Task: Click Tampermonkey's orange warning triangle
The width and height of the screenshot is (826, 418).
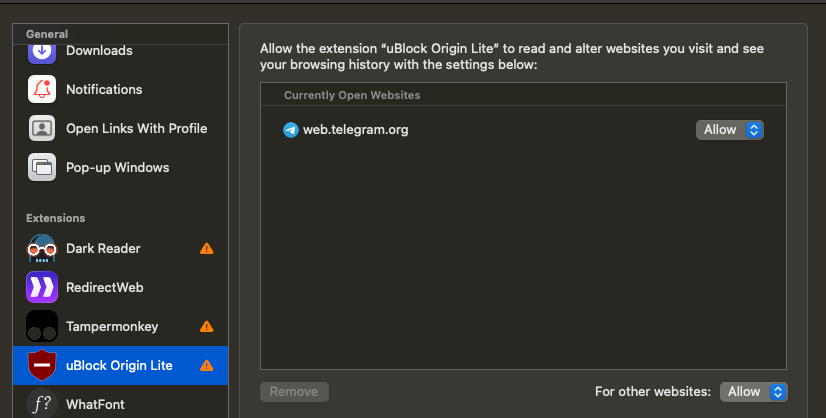Action: (206, 326)
